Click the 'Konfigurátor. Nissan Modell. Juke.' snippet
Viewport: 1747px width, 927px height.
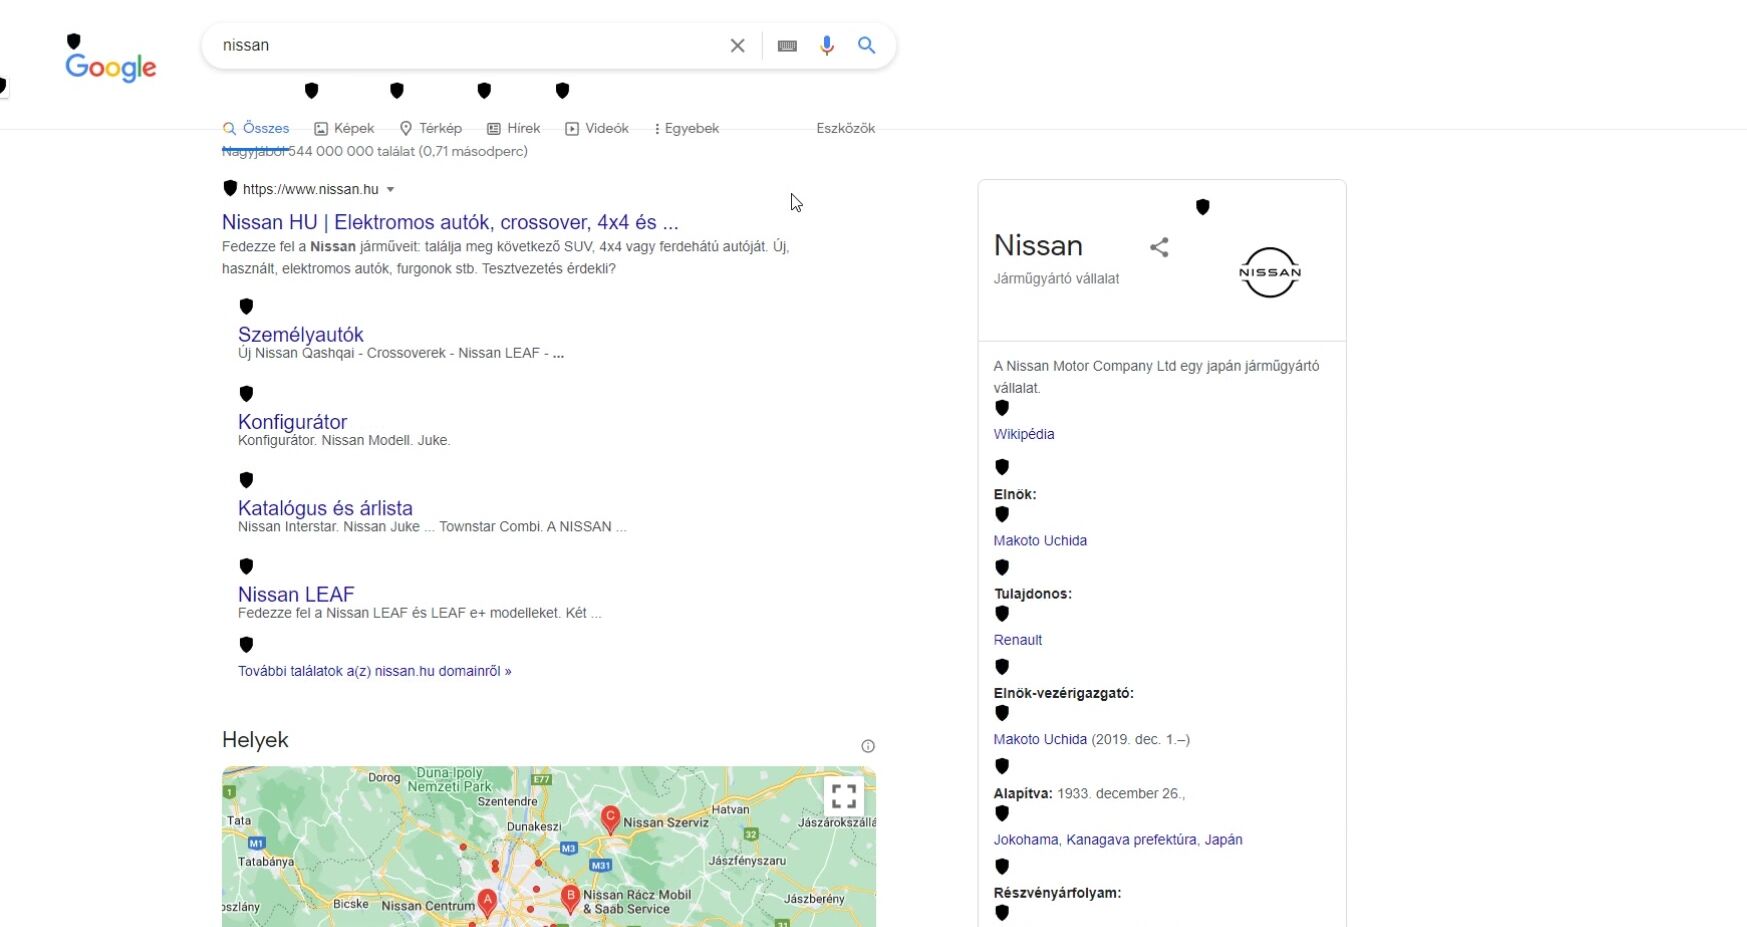tap(344, 440)
